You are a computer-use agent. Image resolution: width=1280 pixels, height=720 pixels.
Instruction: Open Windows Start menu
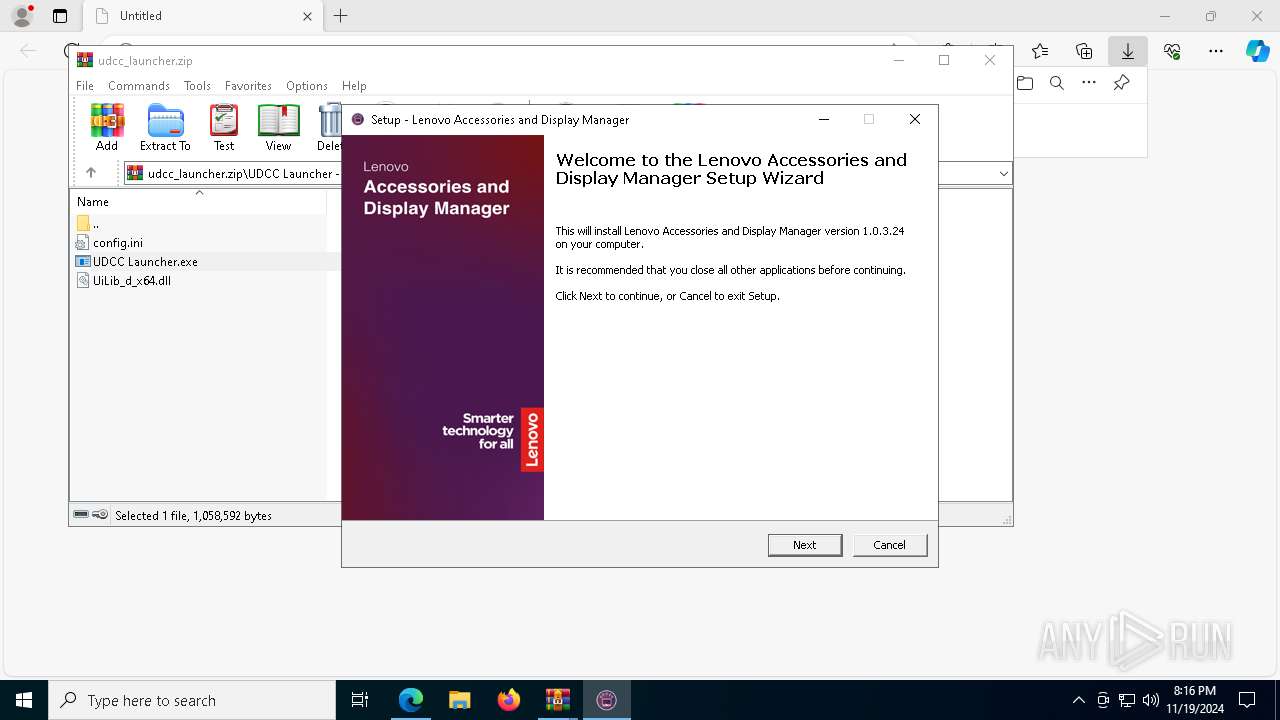(24, 700)
